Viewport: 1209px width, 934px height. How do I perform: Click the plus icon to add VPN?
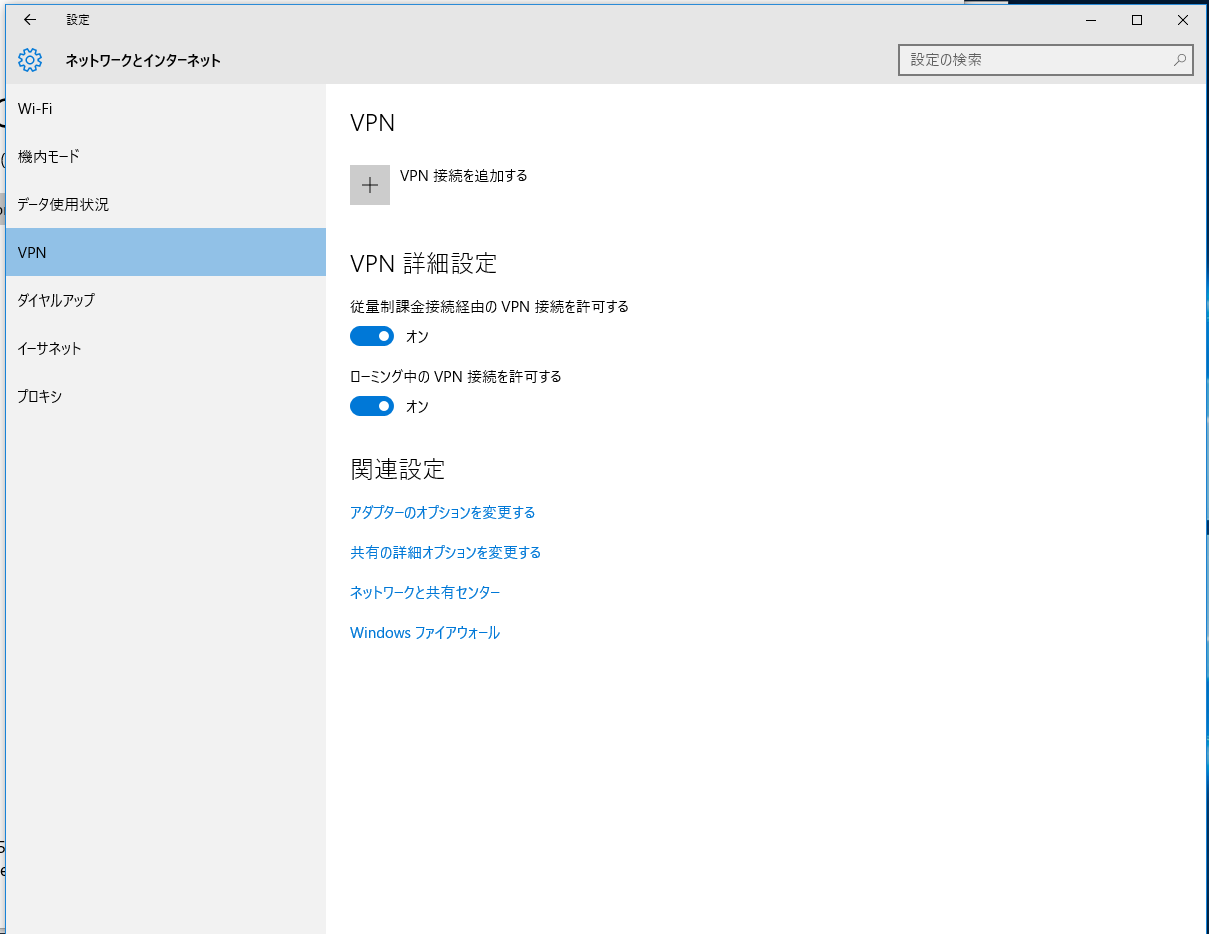pos(370,185)
